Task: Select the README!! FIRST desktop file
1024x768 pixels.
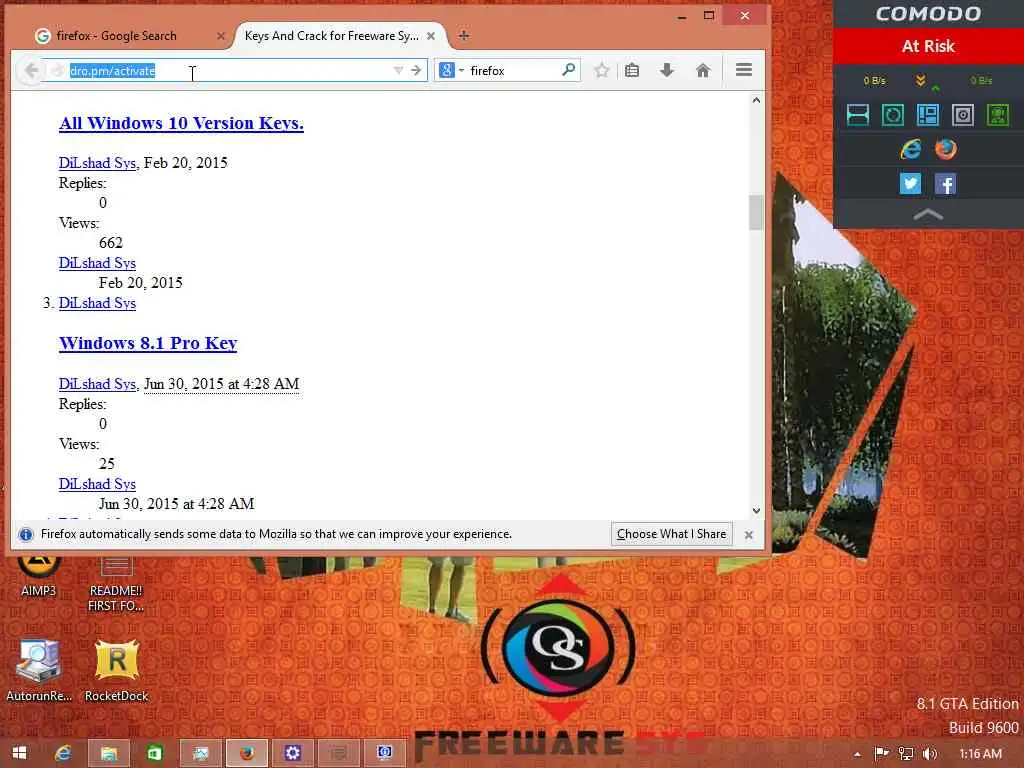Action: [116, 583]
